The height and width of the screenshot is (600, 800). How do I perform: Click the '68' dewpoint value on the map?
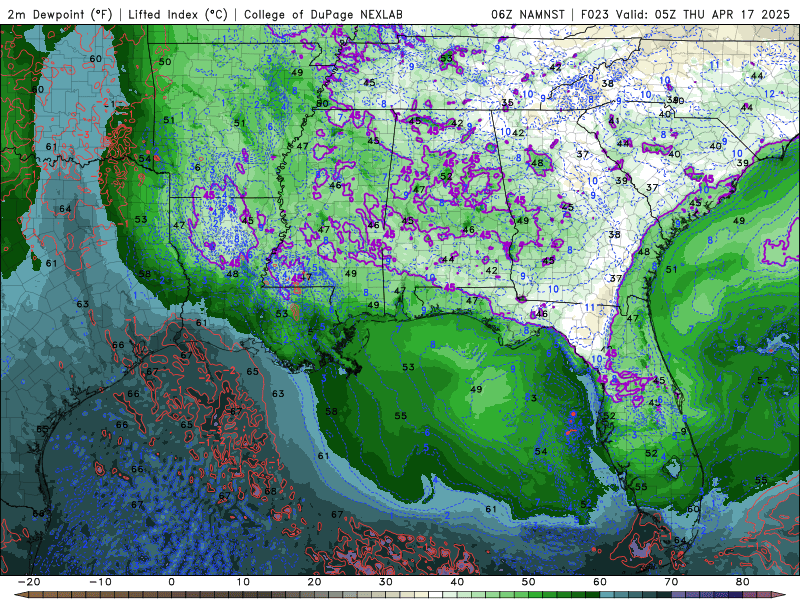[270, 491]
